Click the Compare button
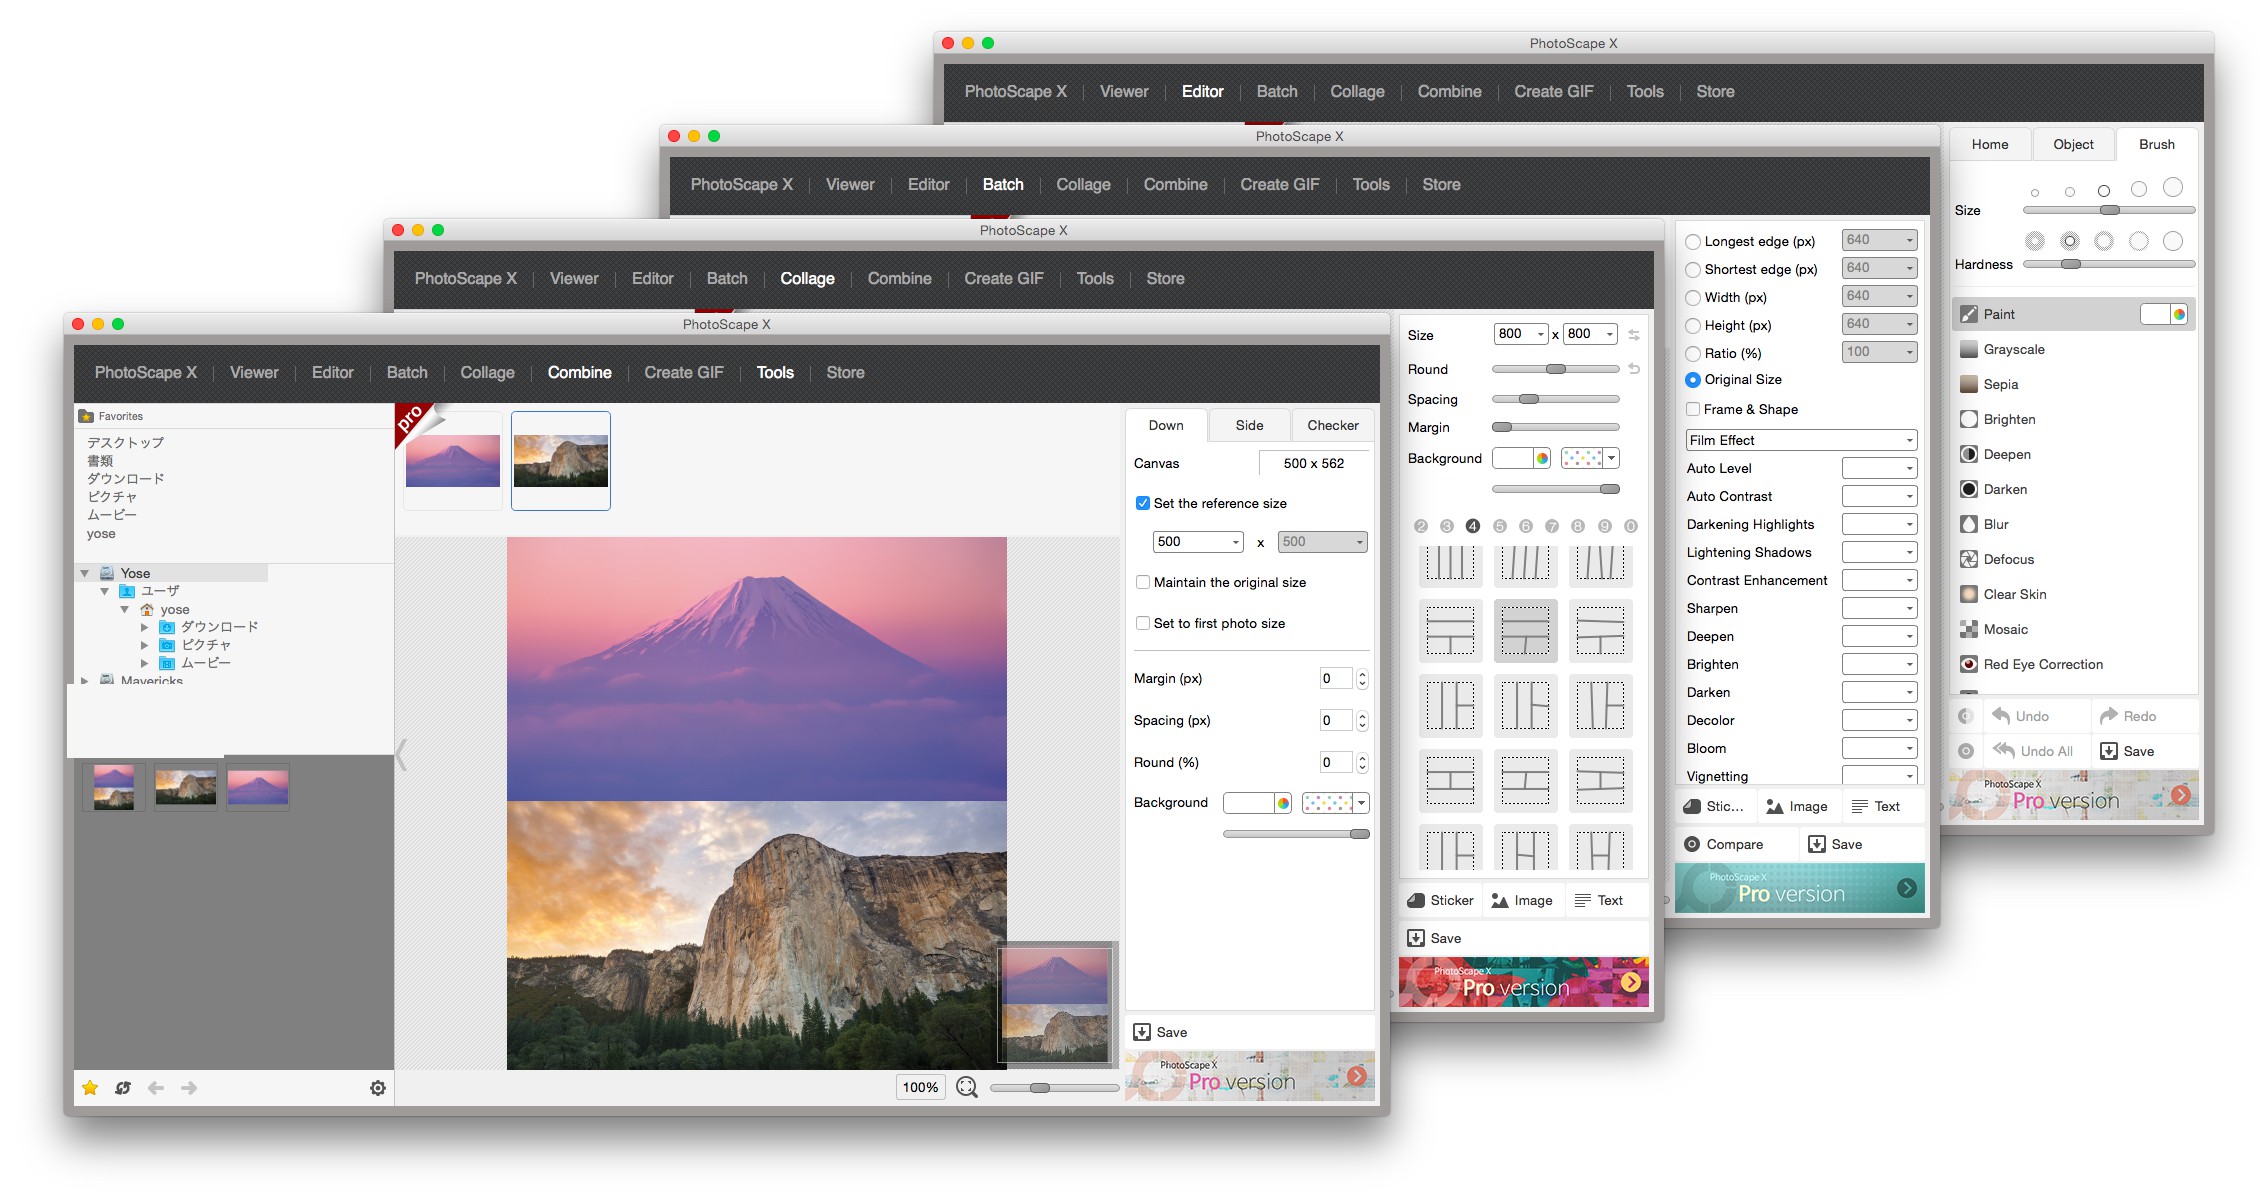The height and width of the screenshot is (1200, 2260). pos(1724,844)
